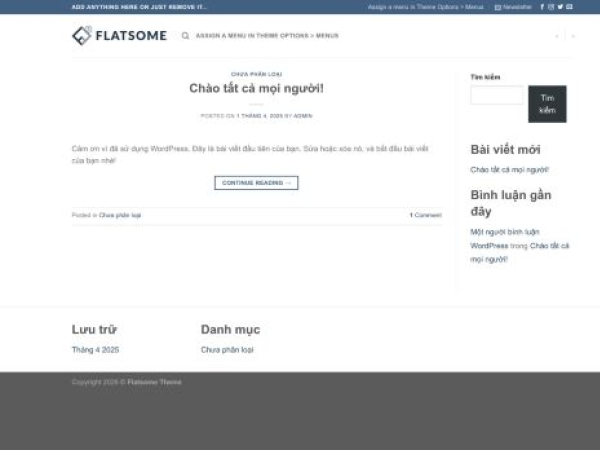Open commenter 'Một người bình luận WordPress' link
The image size is (600, 450).
[505, 239]
